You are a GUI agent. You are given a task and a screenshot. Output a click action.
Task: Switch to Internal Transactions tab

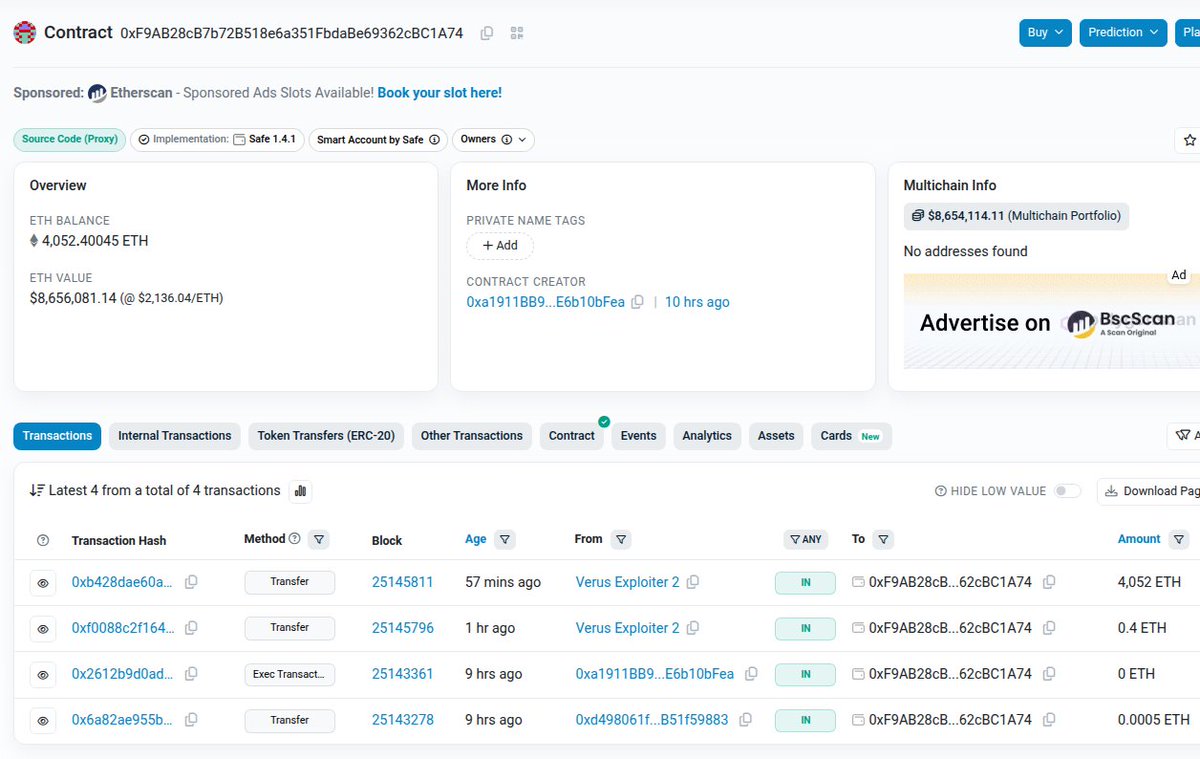[175, 436]
